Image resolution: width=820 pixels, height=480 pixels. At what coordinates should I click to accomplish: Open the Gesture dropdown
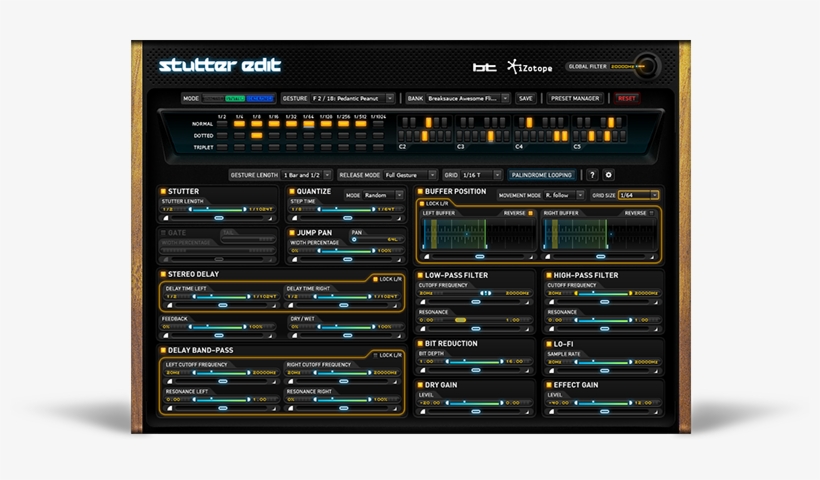(x=353, y=98)
